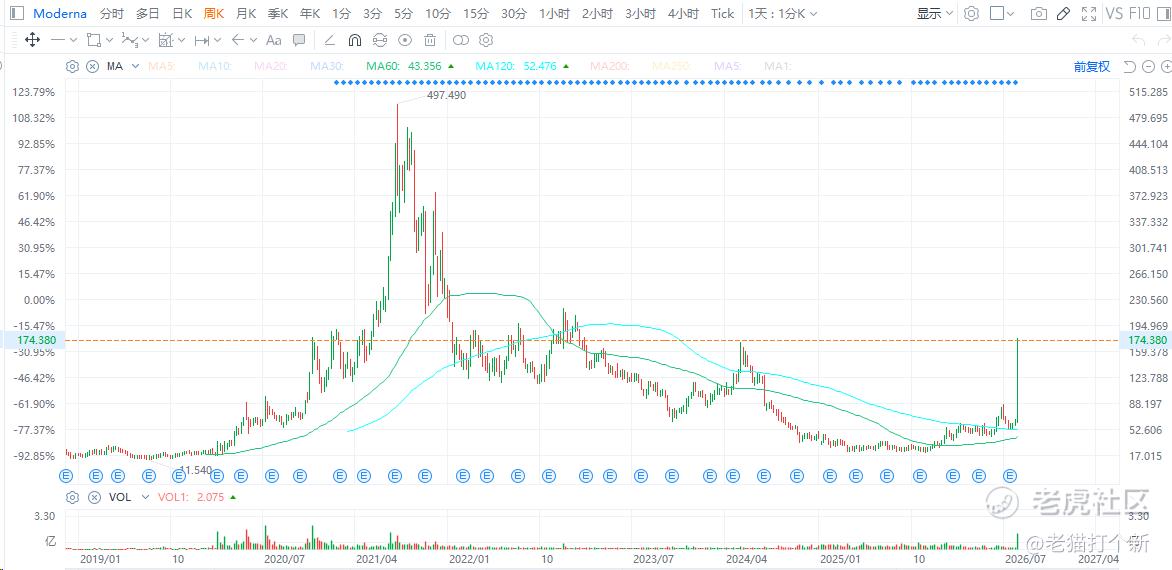
Task: Click the linked circles icon
Action: point(461,40)
